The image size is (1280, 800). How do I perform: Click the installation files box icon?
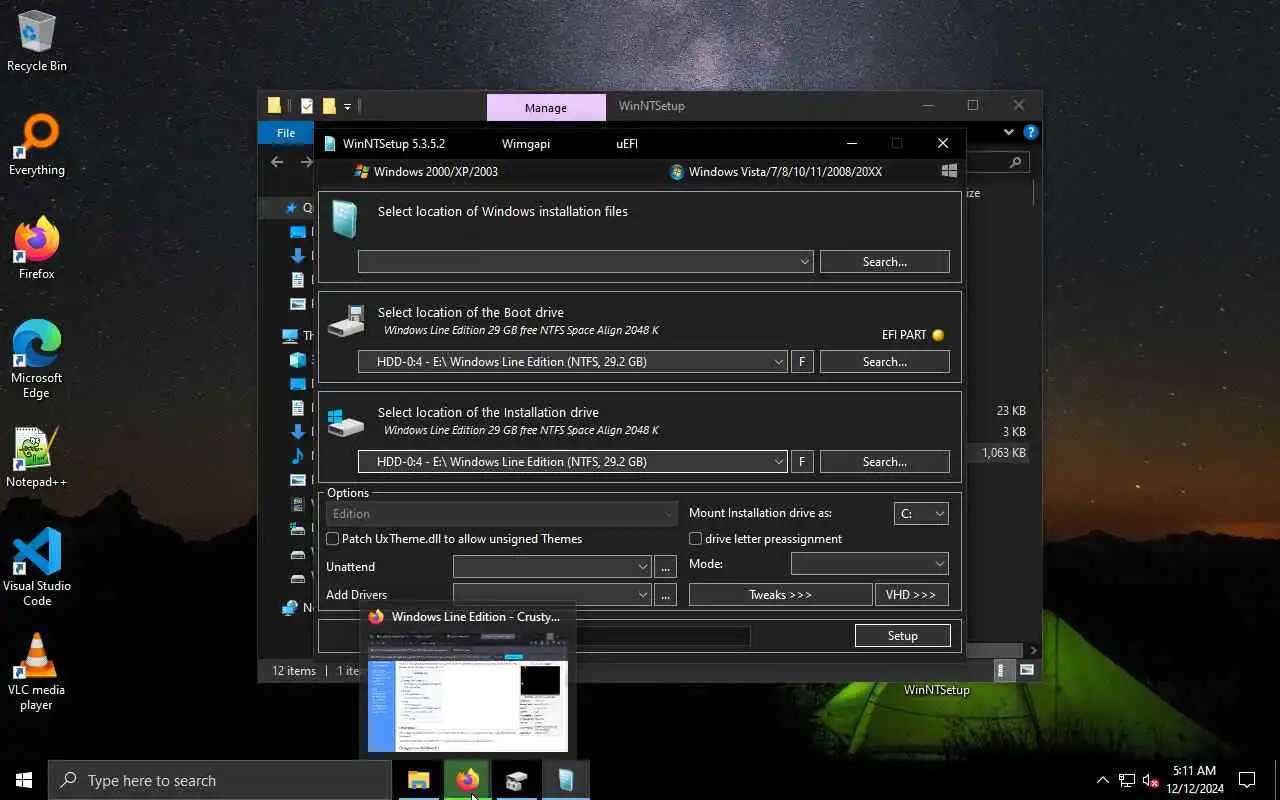(344, 219)
